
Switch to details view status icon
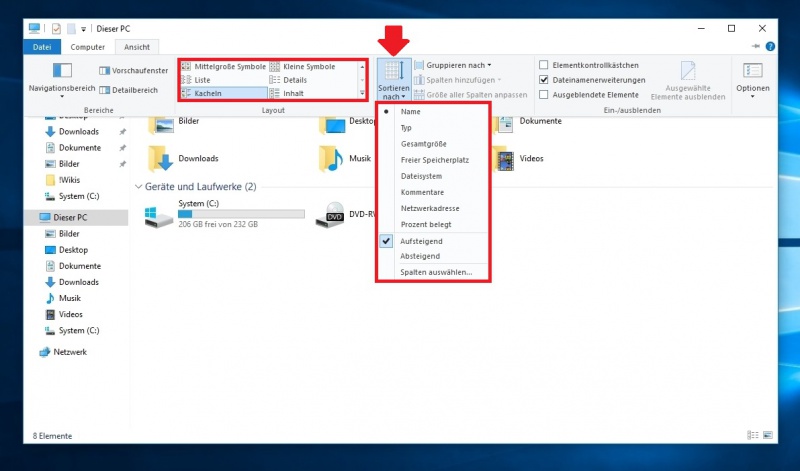[753, 435]
